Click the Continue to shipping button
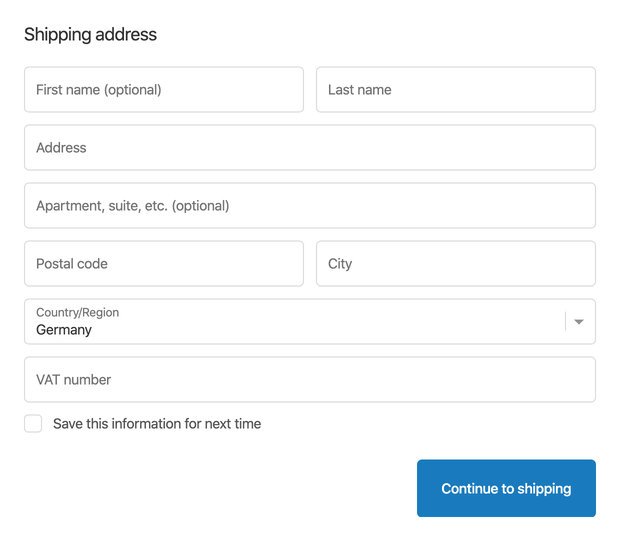620x540 pixels. click(506, 488)
